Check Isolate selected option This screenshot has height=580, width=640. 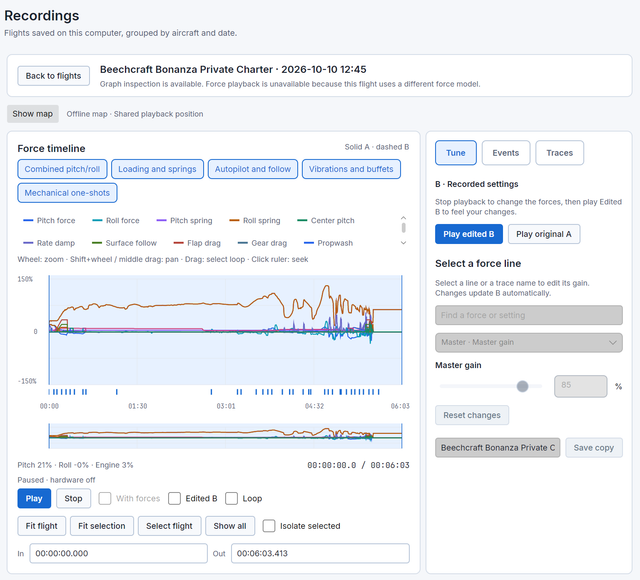pos(269,526)
